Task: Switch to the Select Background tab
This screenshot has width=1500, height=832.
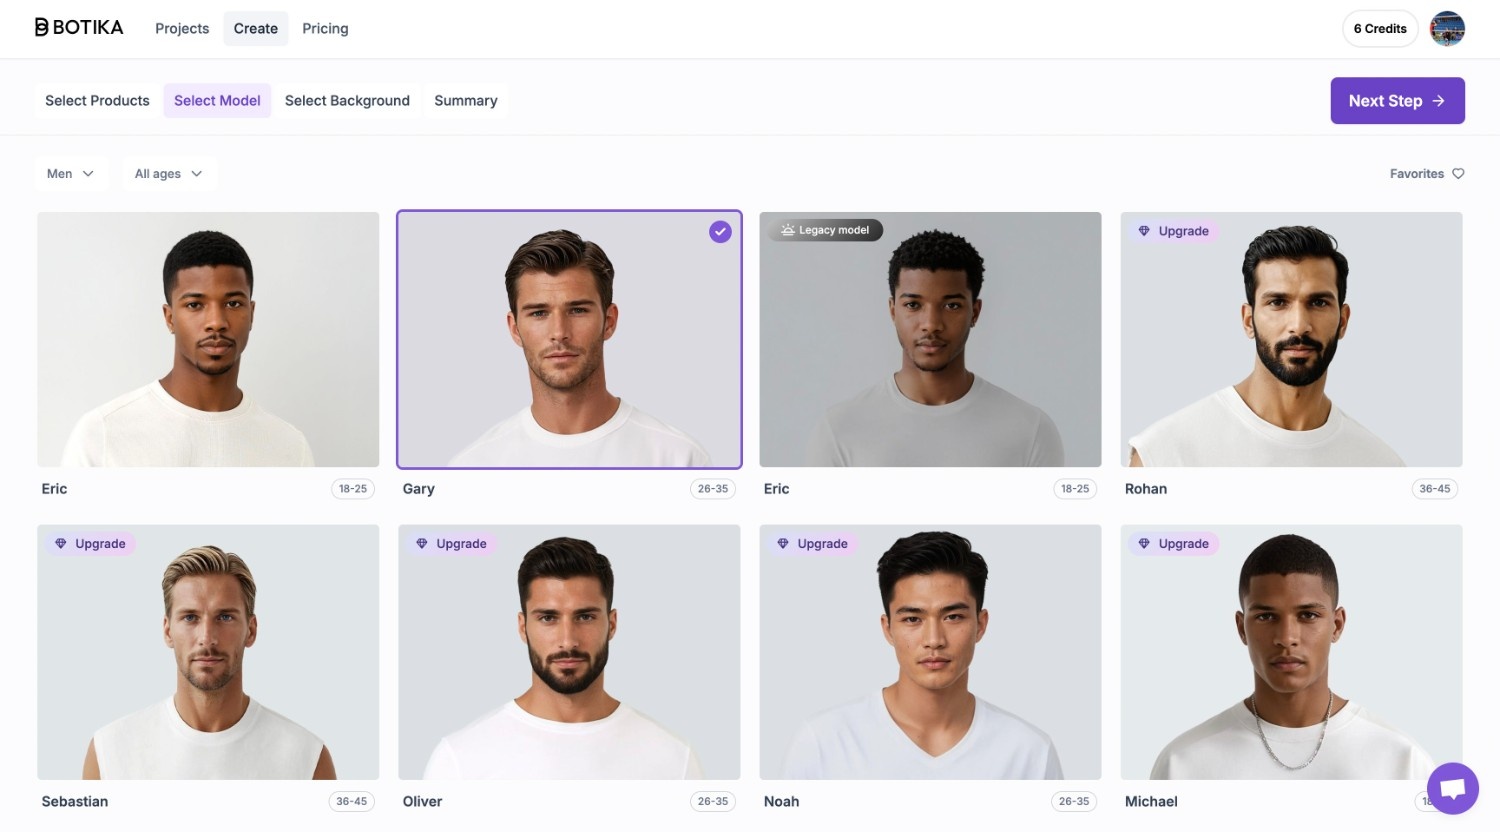Action: click(347, 101)
